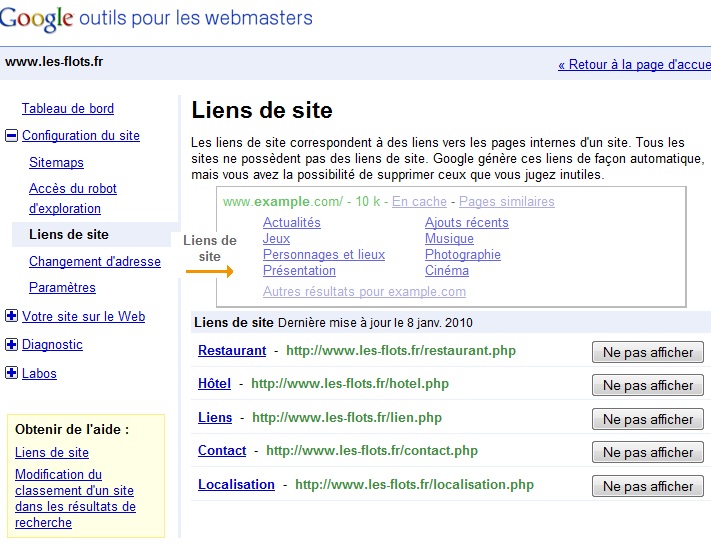Click the Google logo
This screenshot has width=711, height=547.
pos(36,19)
